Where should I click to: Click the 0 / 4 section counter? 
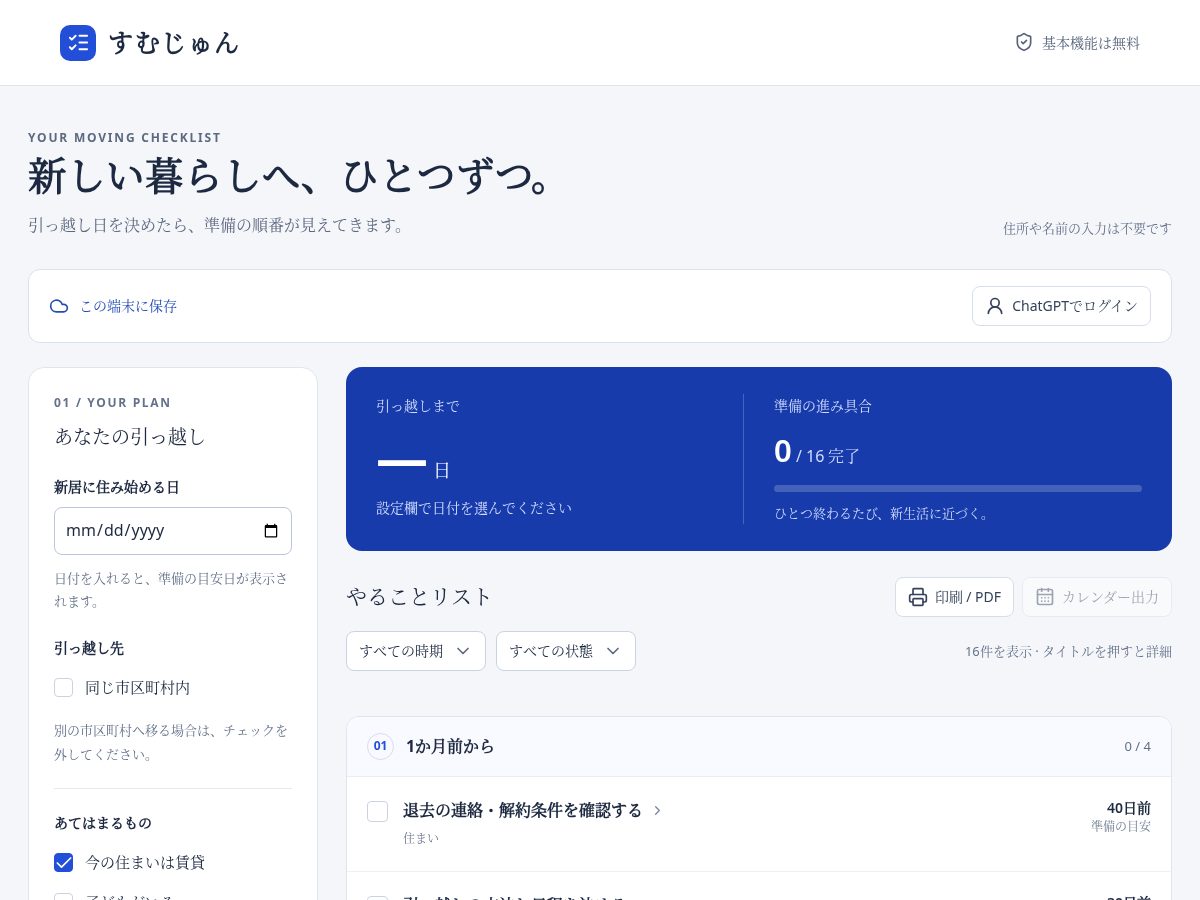pos(1137,747)
